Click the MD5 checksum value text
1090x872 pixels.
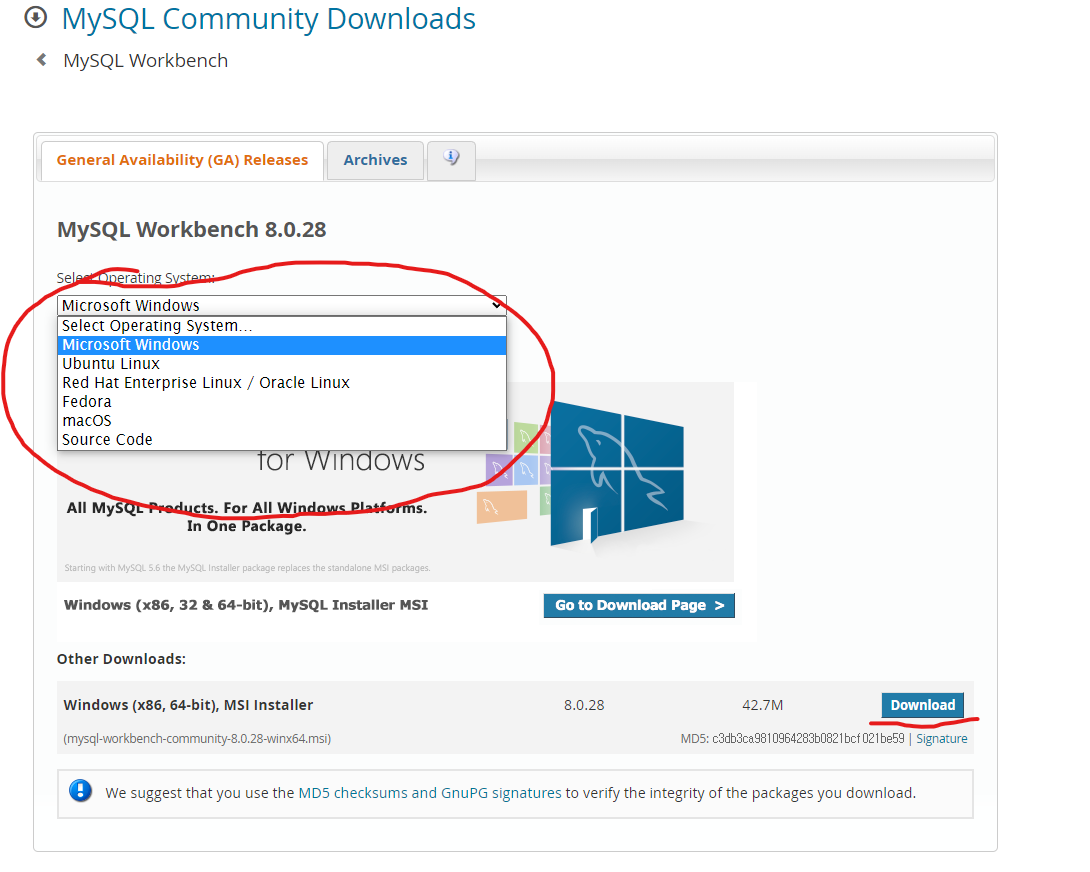point(808,738)
